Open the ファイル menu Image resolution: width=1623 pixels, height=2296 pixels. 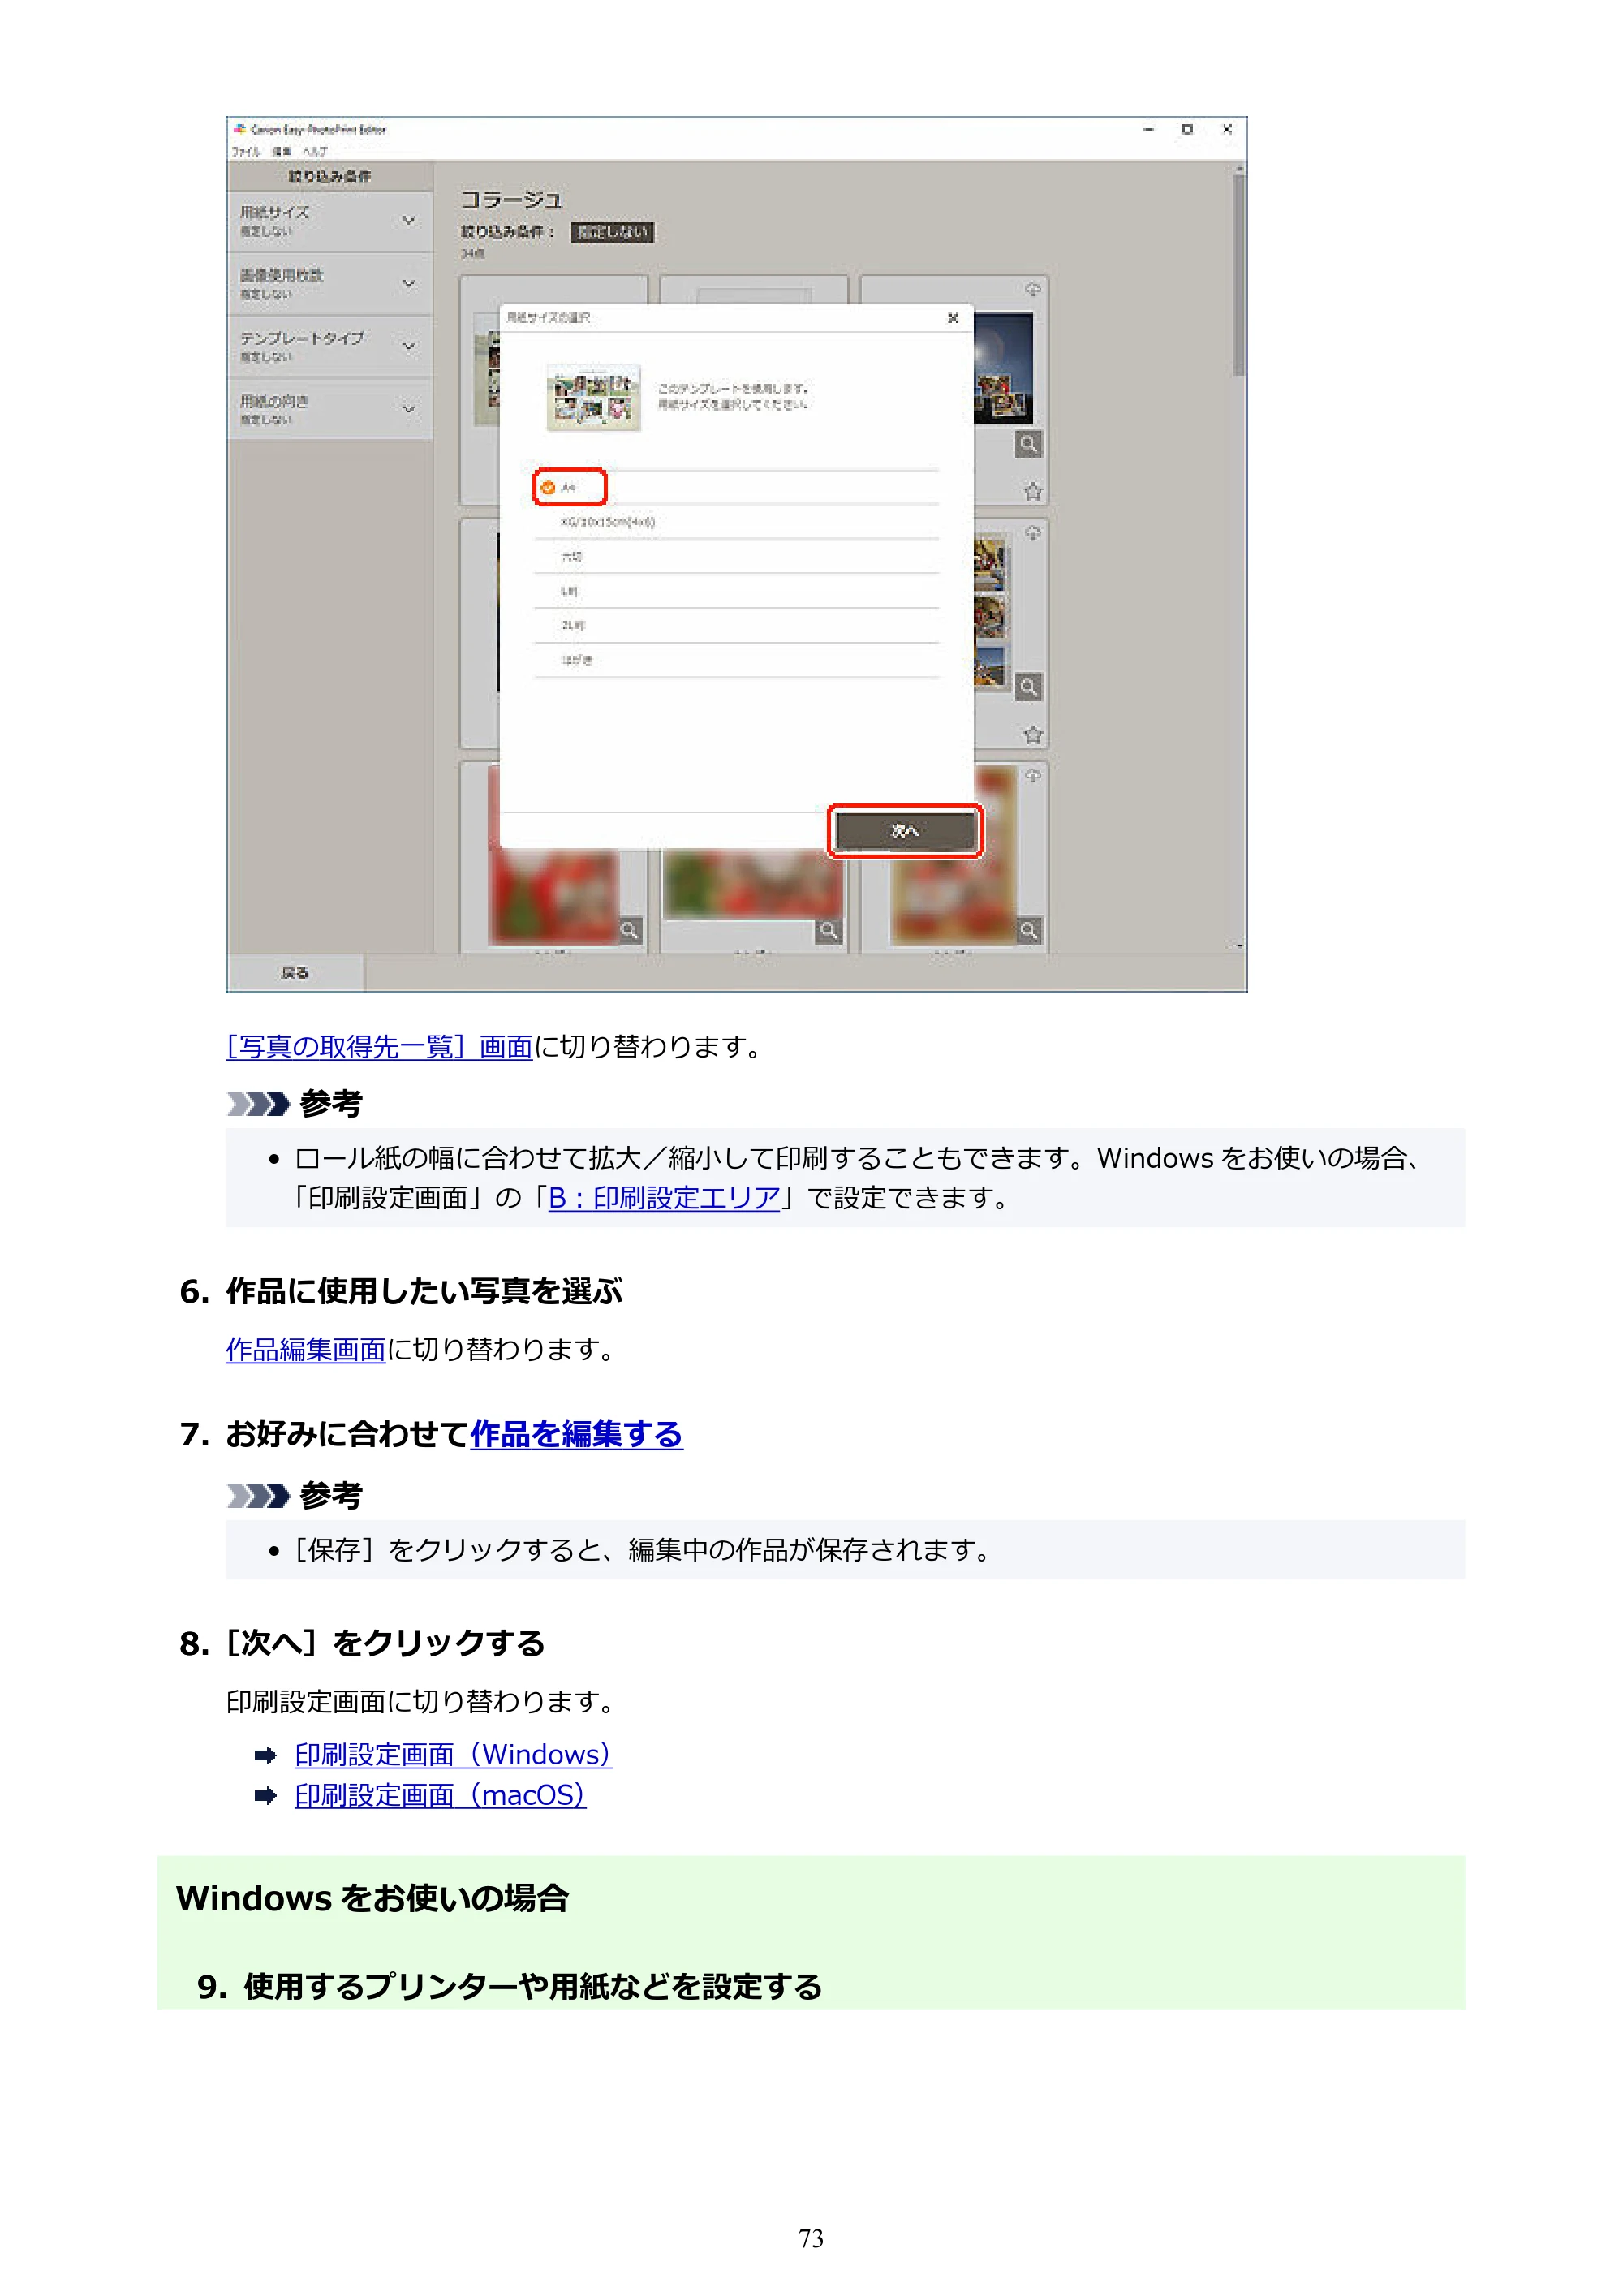[x=246, y=152]
